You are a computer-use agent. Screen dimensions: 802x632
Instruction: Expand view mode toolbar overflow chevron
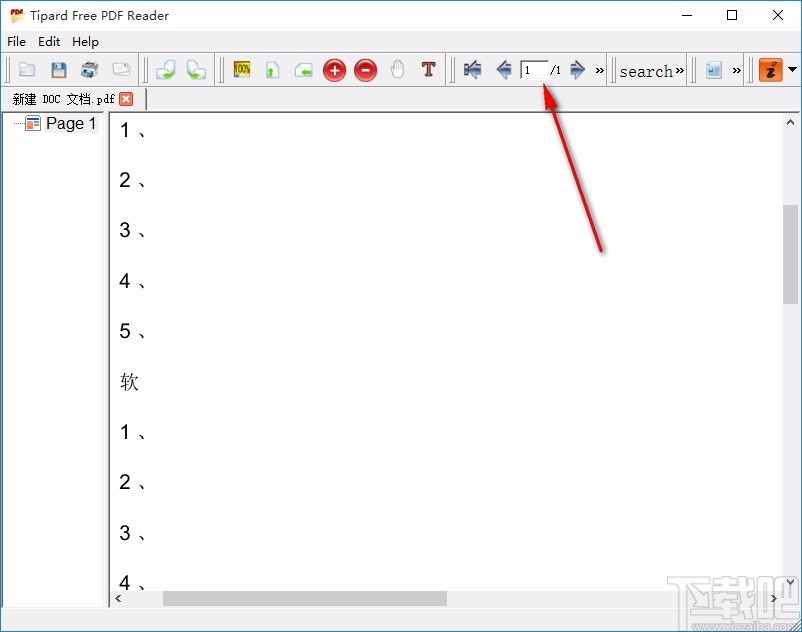point(737,70)
